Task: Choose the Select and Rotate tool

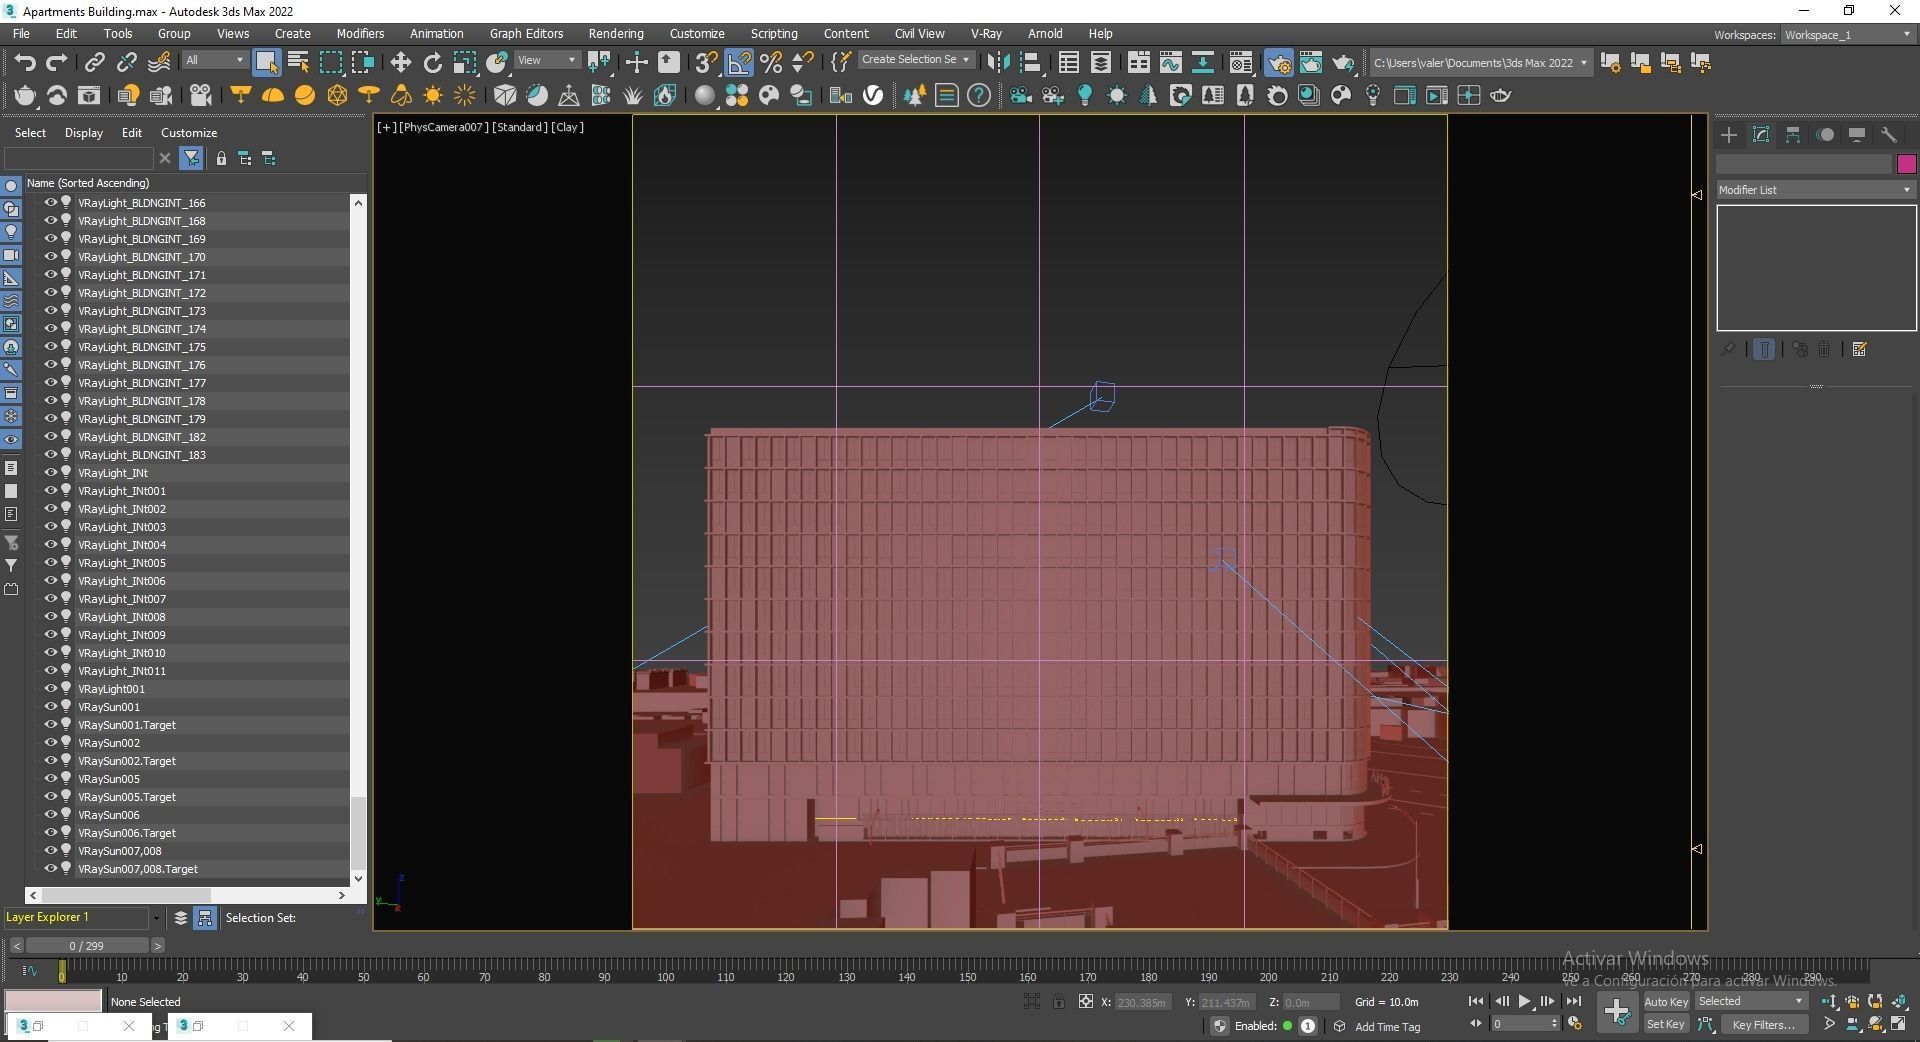Action: [432, 62]
